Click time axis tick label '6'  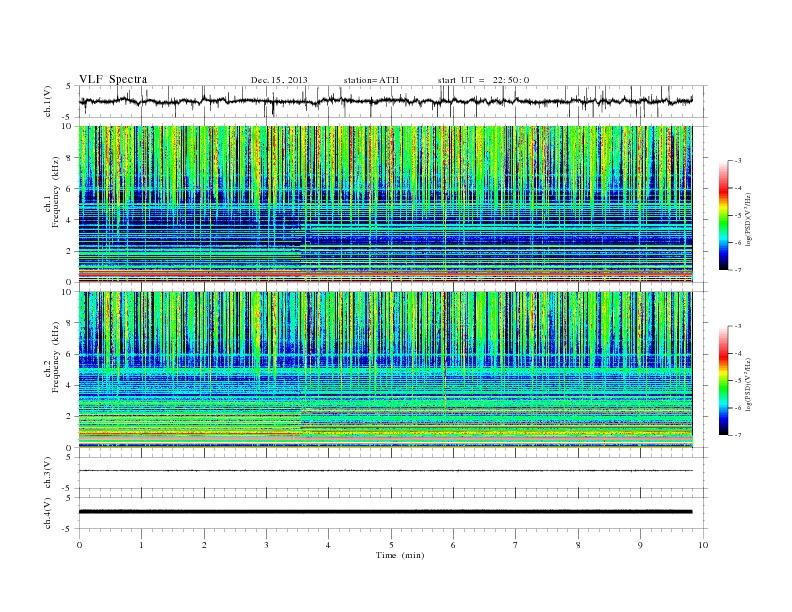pyautogui.click(x=454, y=545)
